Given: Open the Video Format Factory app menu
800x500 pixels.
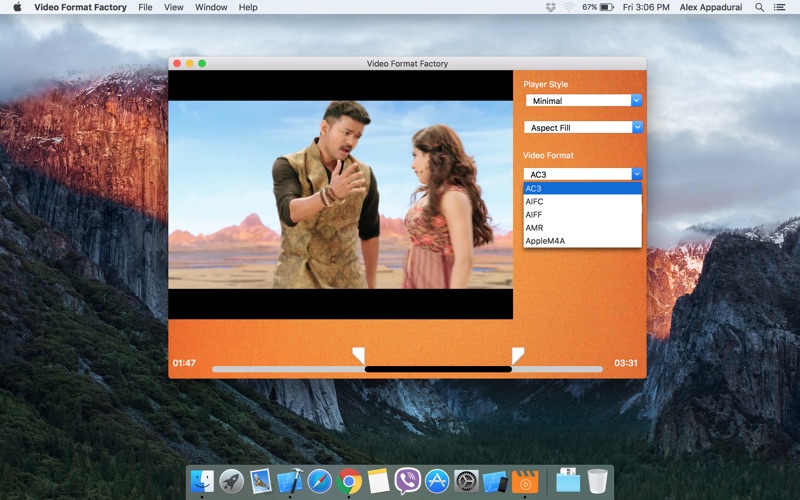Looking at the screenshot, I should coord(81,7).
